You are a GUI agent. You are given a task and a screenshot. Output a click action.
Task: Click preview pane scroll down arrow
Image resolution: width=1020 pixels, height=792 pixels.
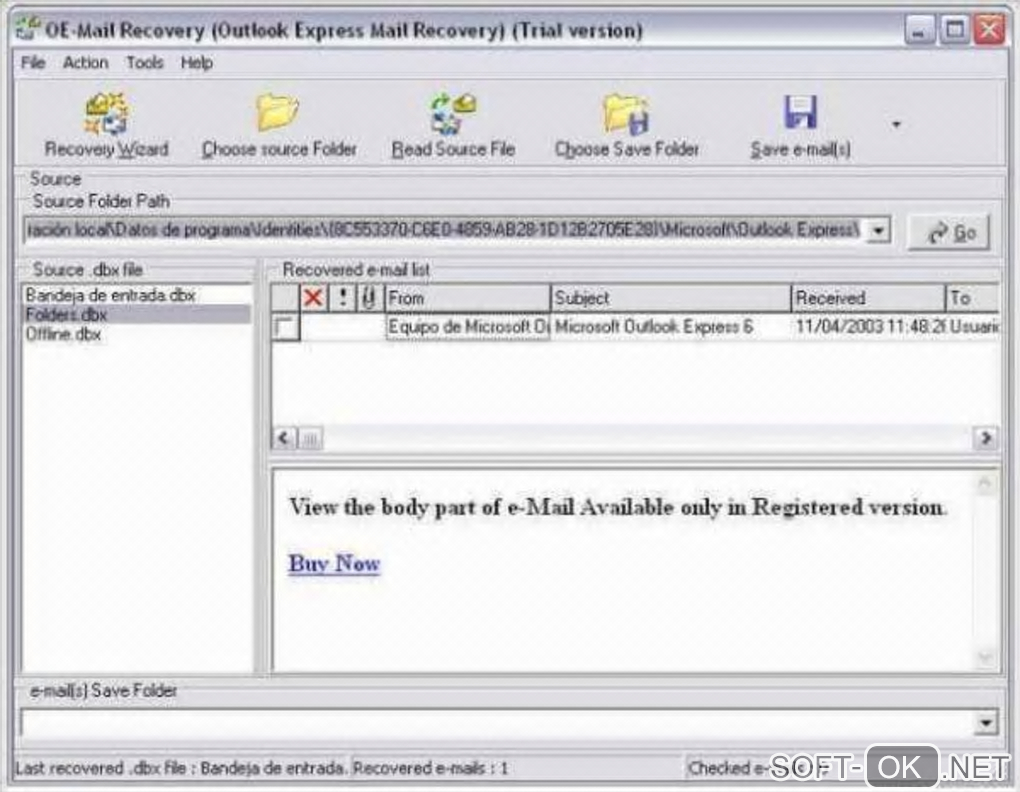coord(985,658)
